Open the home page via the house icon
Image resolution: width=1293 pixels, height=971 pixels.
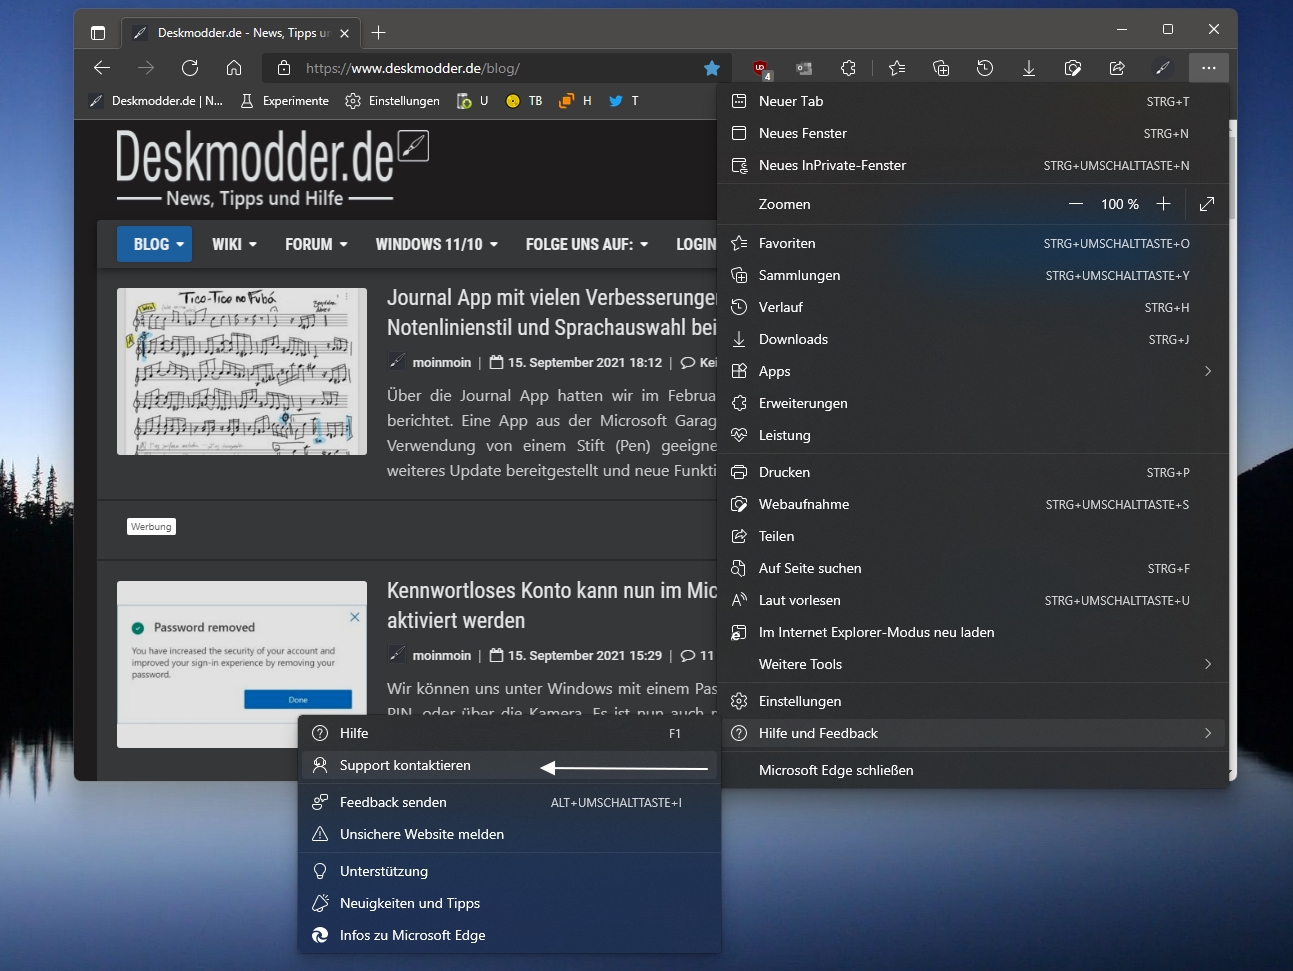click(x=234, y=68)
